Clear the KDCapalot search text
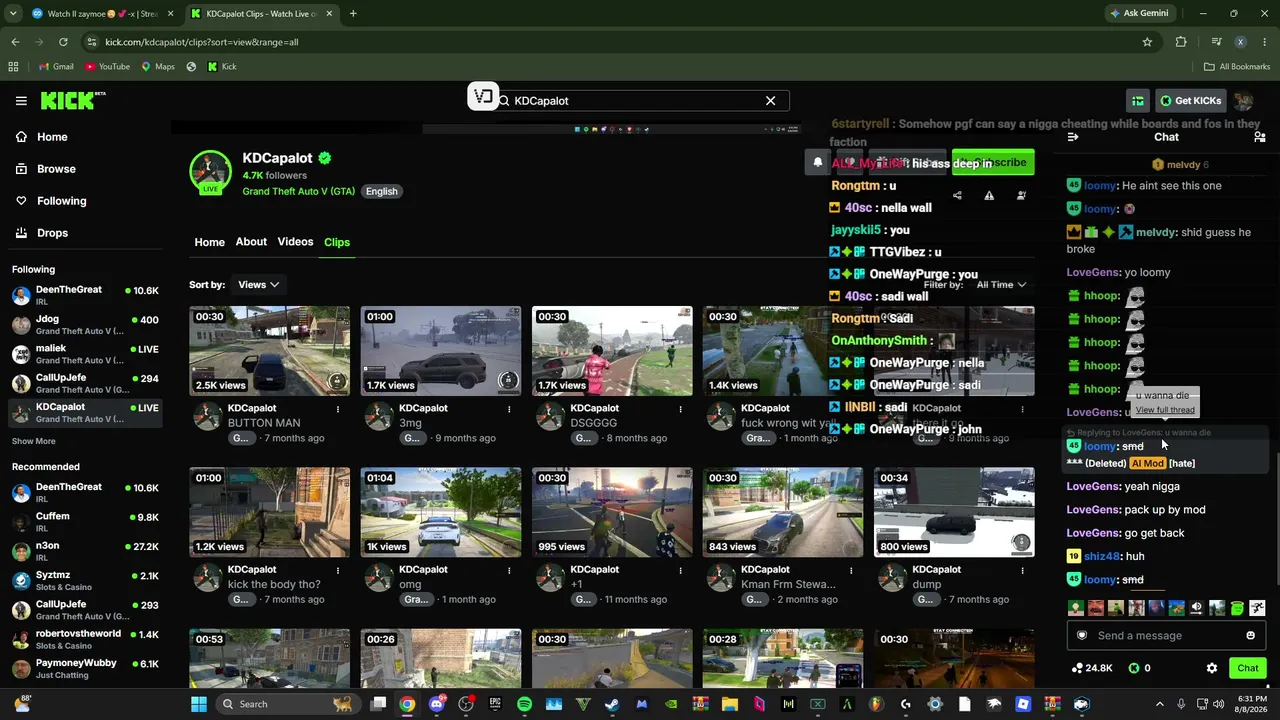The height and width of the screenshot is (720, 1280). click(770, 101)
